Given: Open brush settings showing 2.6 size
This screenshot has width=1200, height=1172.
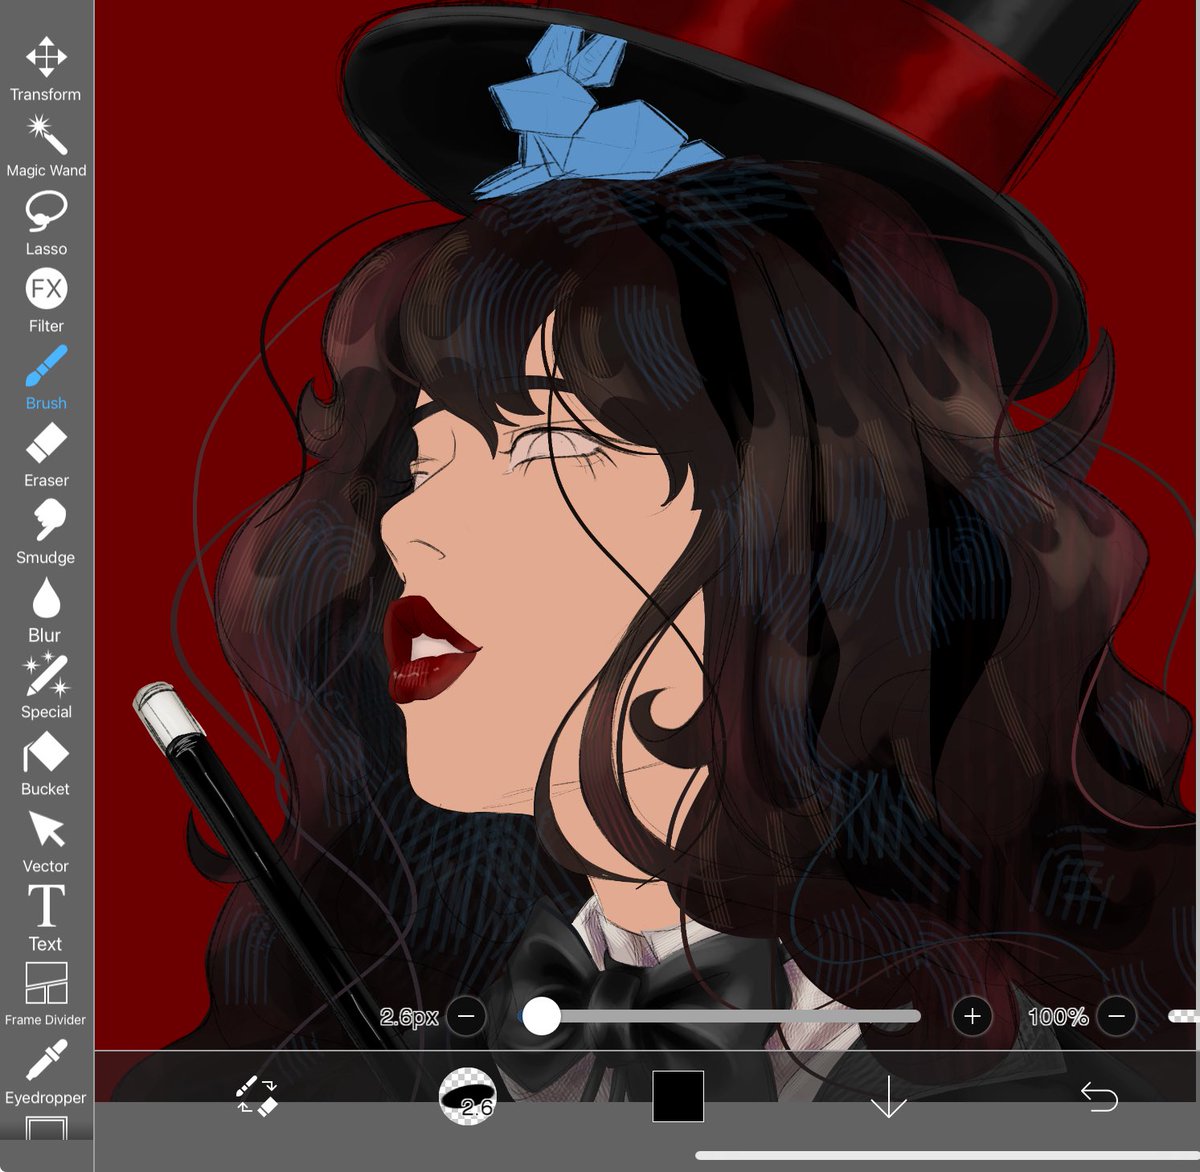Looking at the screenshot, I should (468, 1096).
